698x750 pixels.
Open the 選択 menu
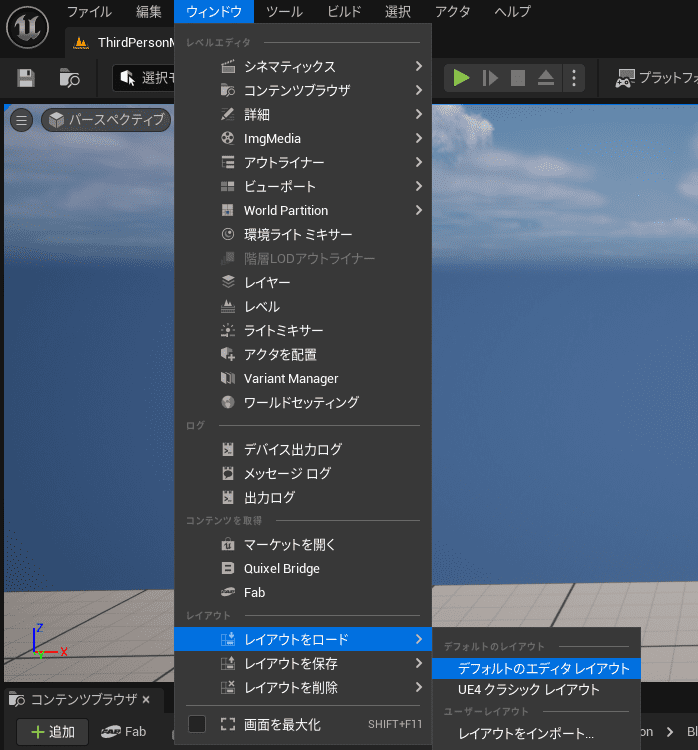(x=398, y=11)
